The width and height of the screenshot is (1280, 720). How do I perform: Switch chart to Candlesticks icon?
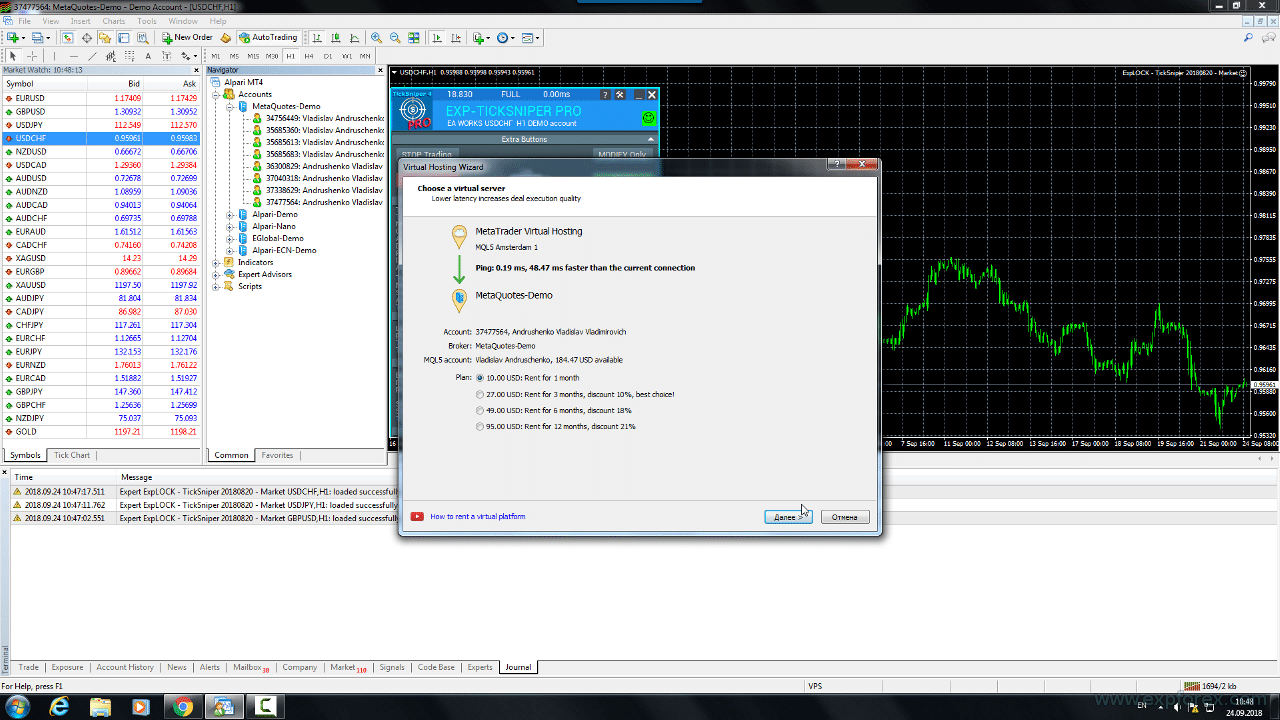click(x=336, y=38)
